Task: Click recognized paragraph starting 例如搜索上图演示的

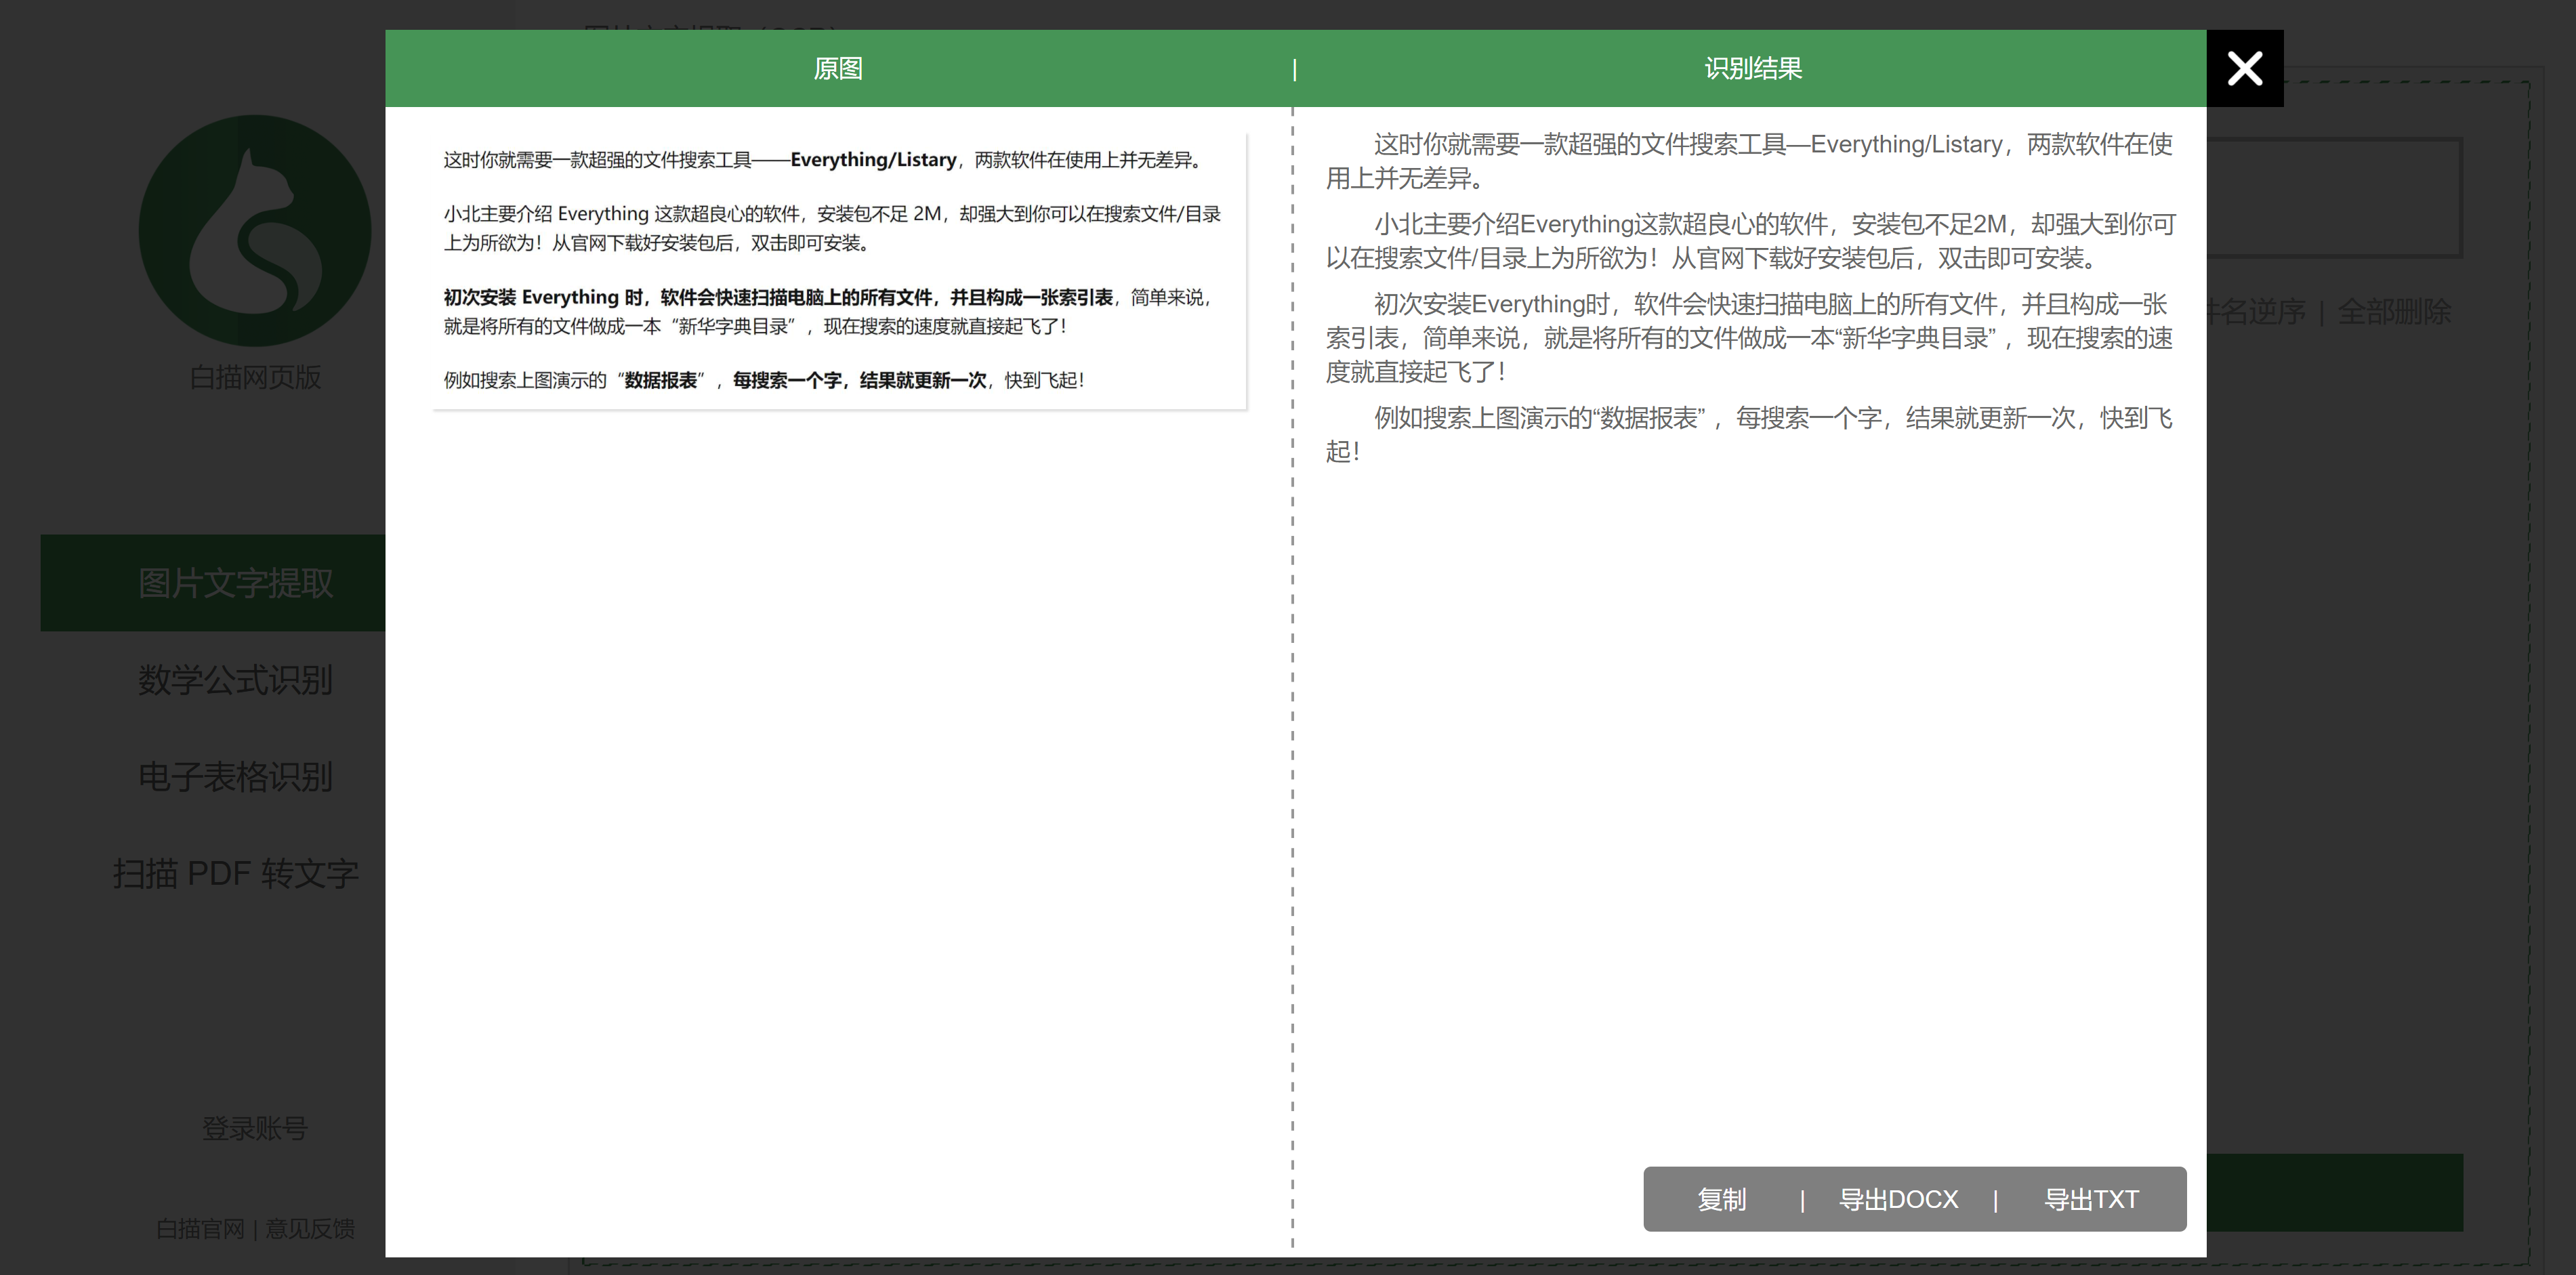Action: 1750,434
